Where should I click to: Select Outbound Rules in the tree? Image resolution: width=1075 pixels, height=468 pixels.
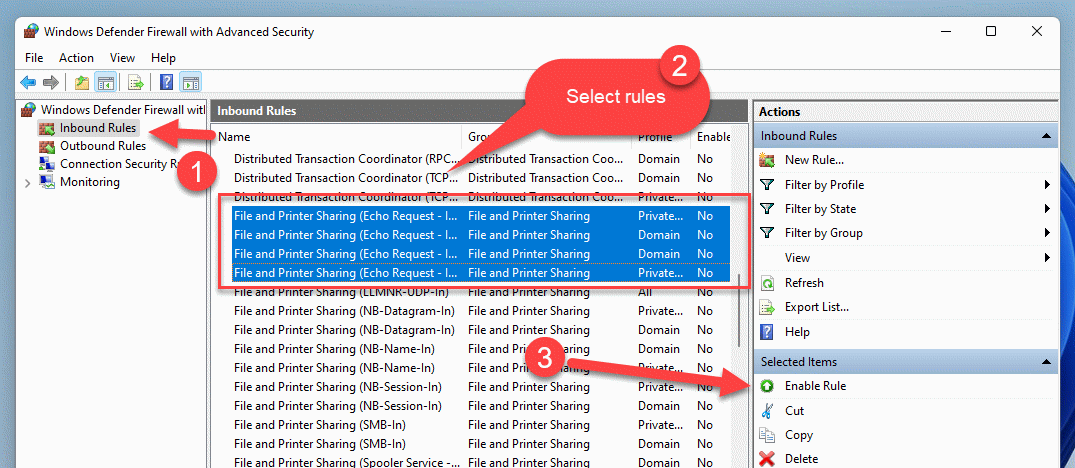[103, 146]
